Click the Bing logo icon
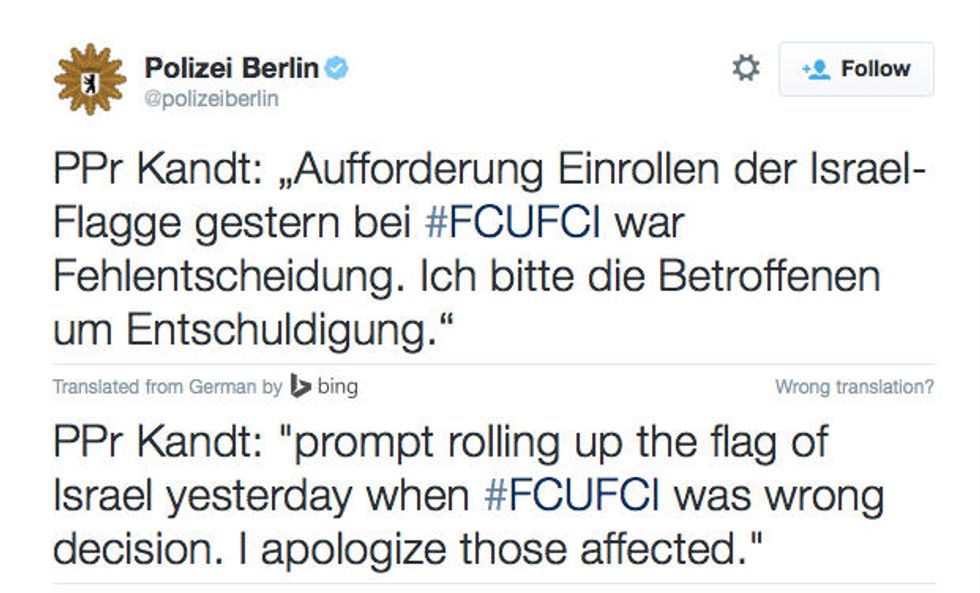Viewport: 980px width, 593px height. [x=300, y=386]
